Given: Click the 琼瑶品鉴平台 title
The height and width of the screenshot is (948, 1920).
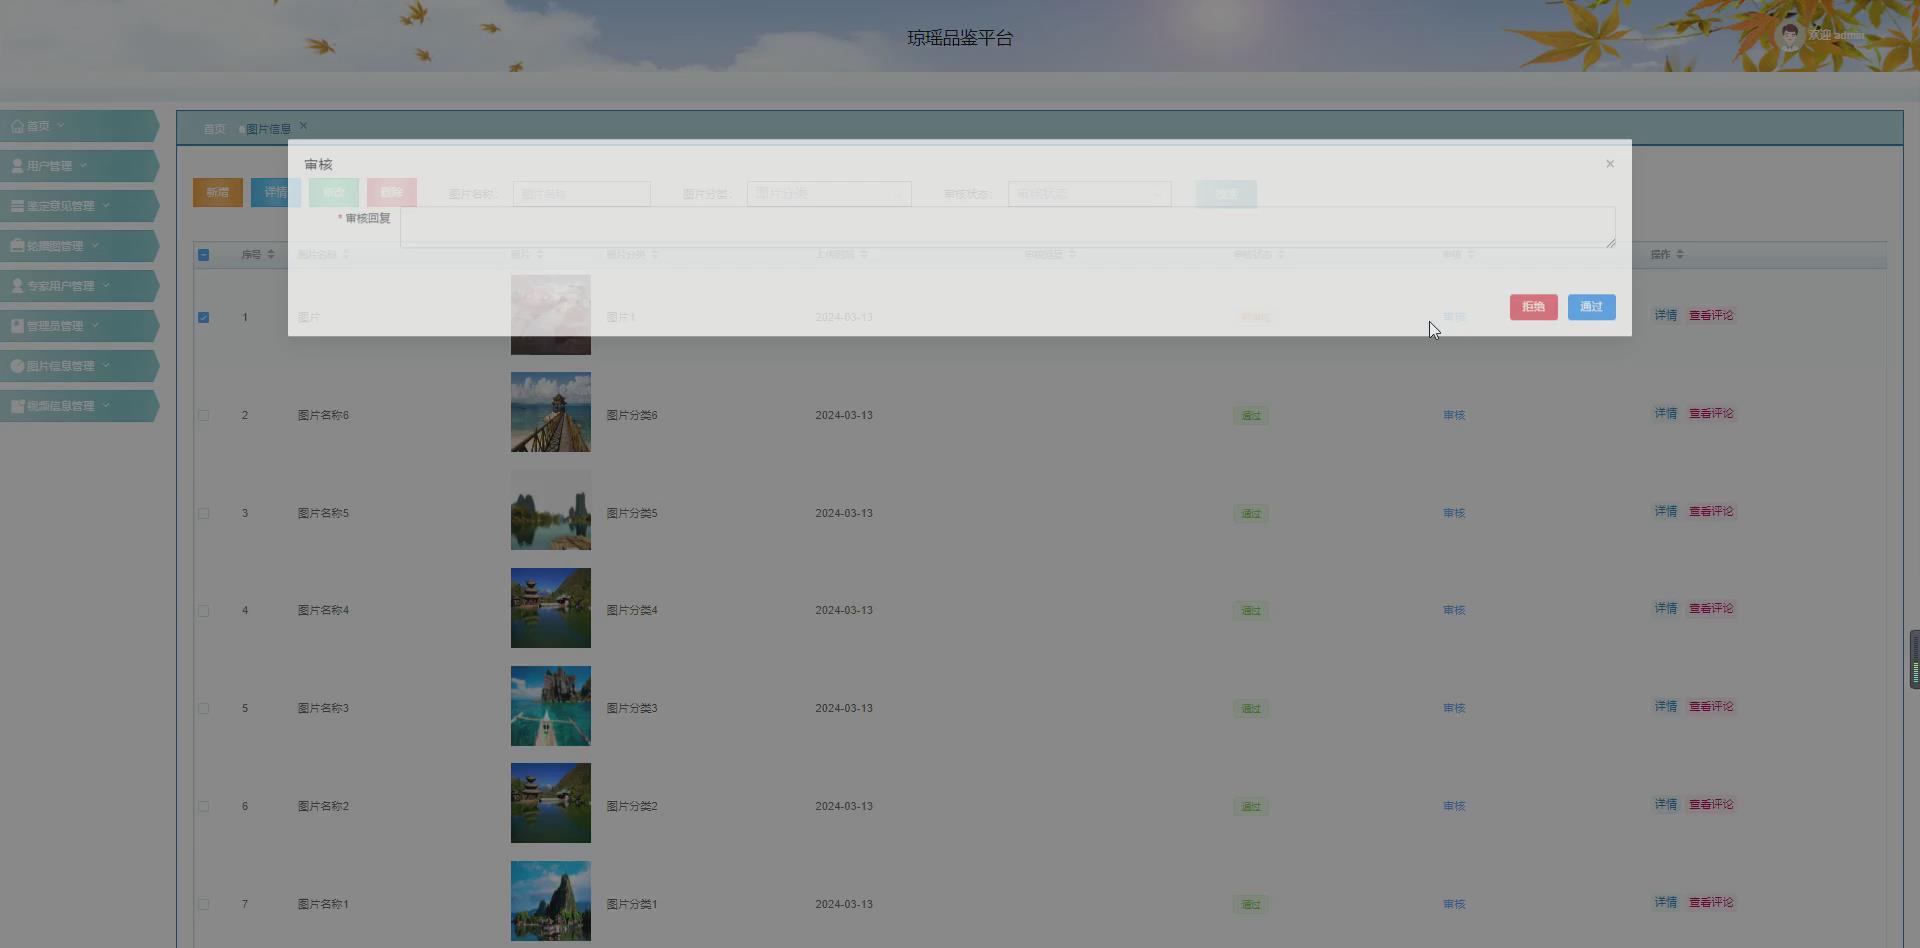Looking at the screenshot, I should pos(960,38).
